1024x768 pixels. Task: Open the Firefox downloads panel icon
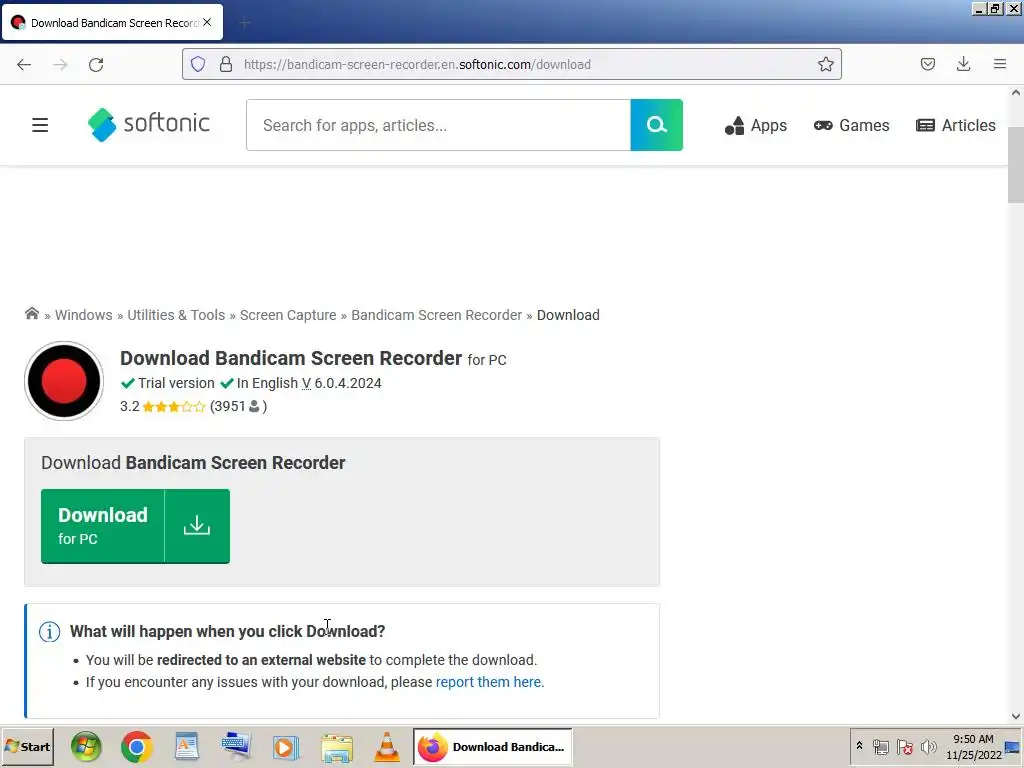963,64
